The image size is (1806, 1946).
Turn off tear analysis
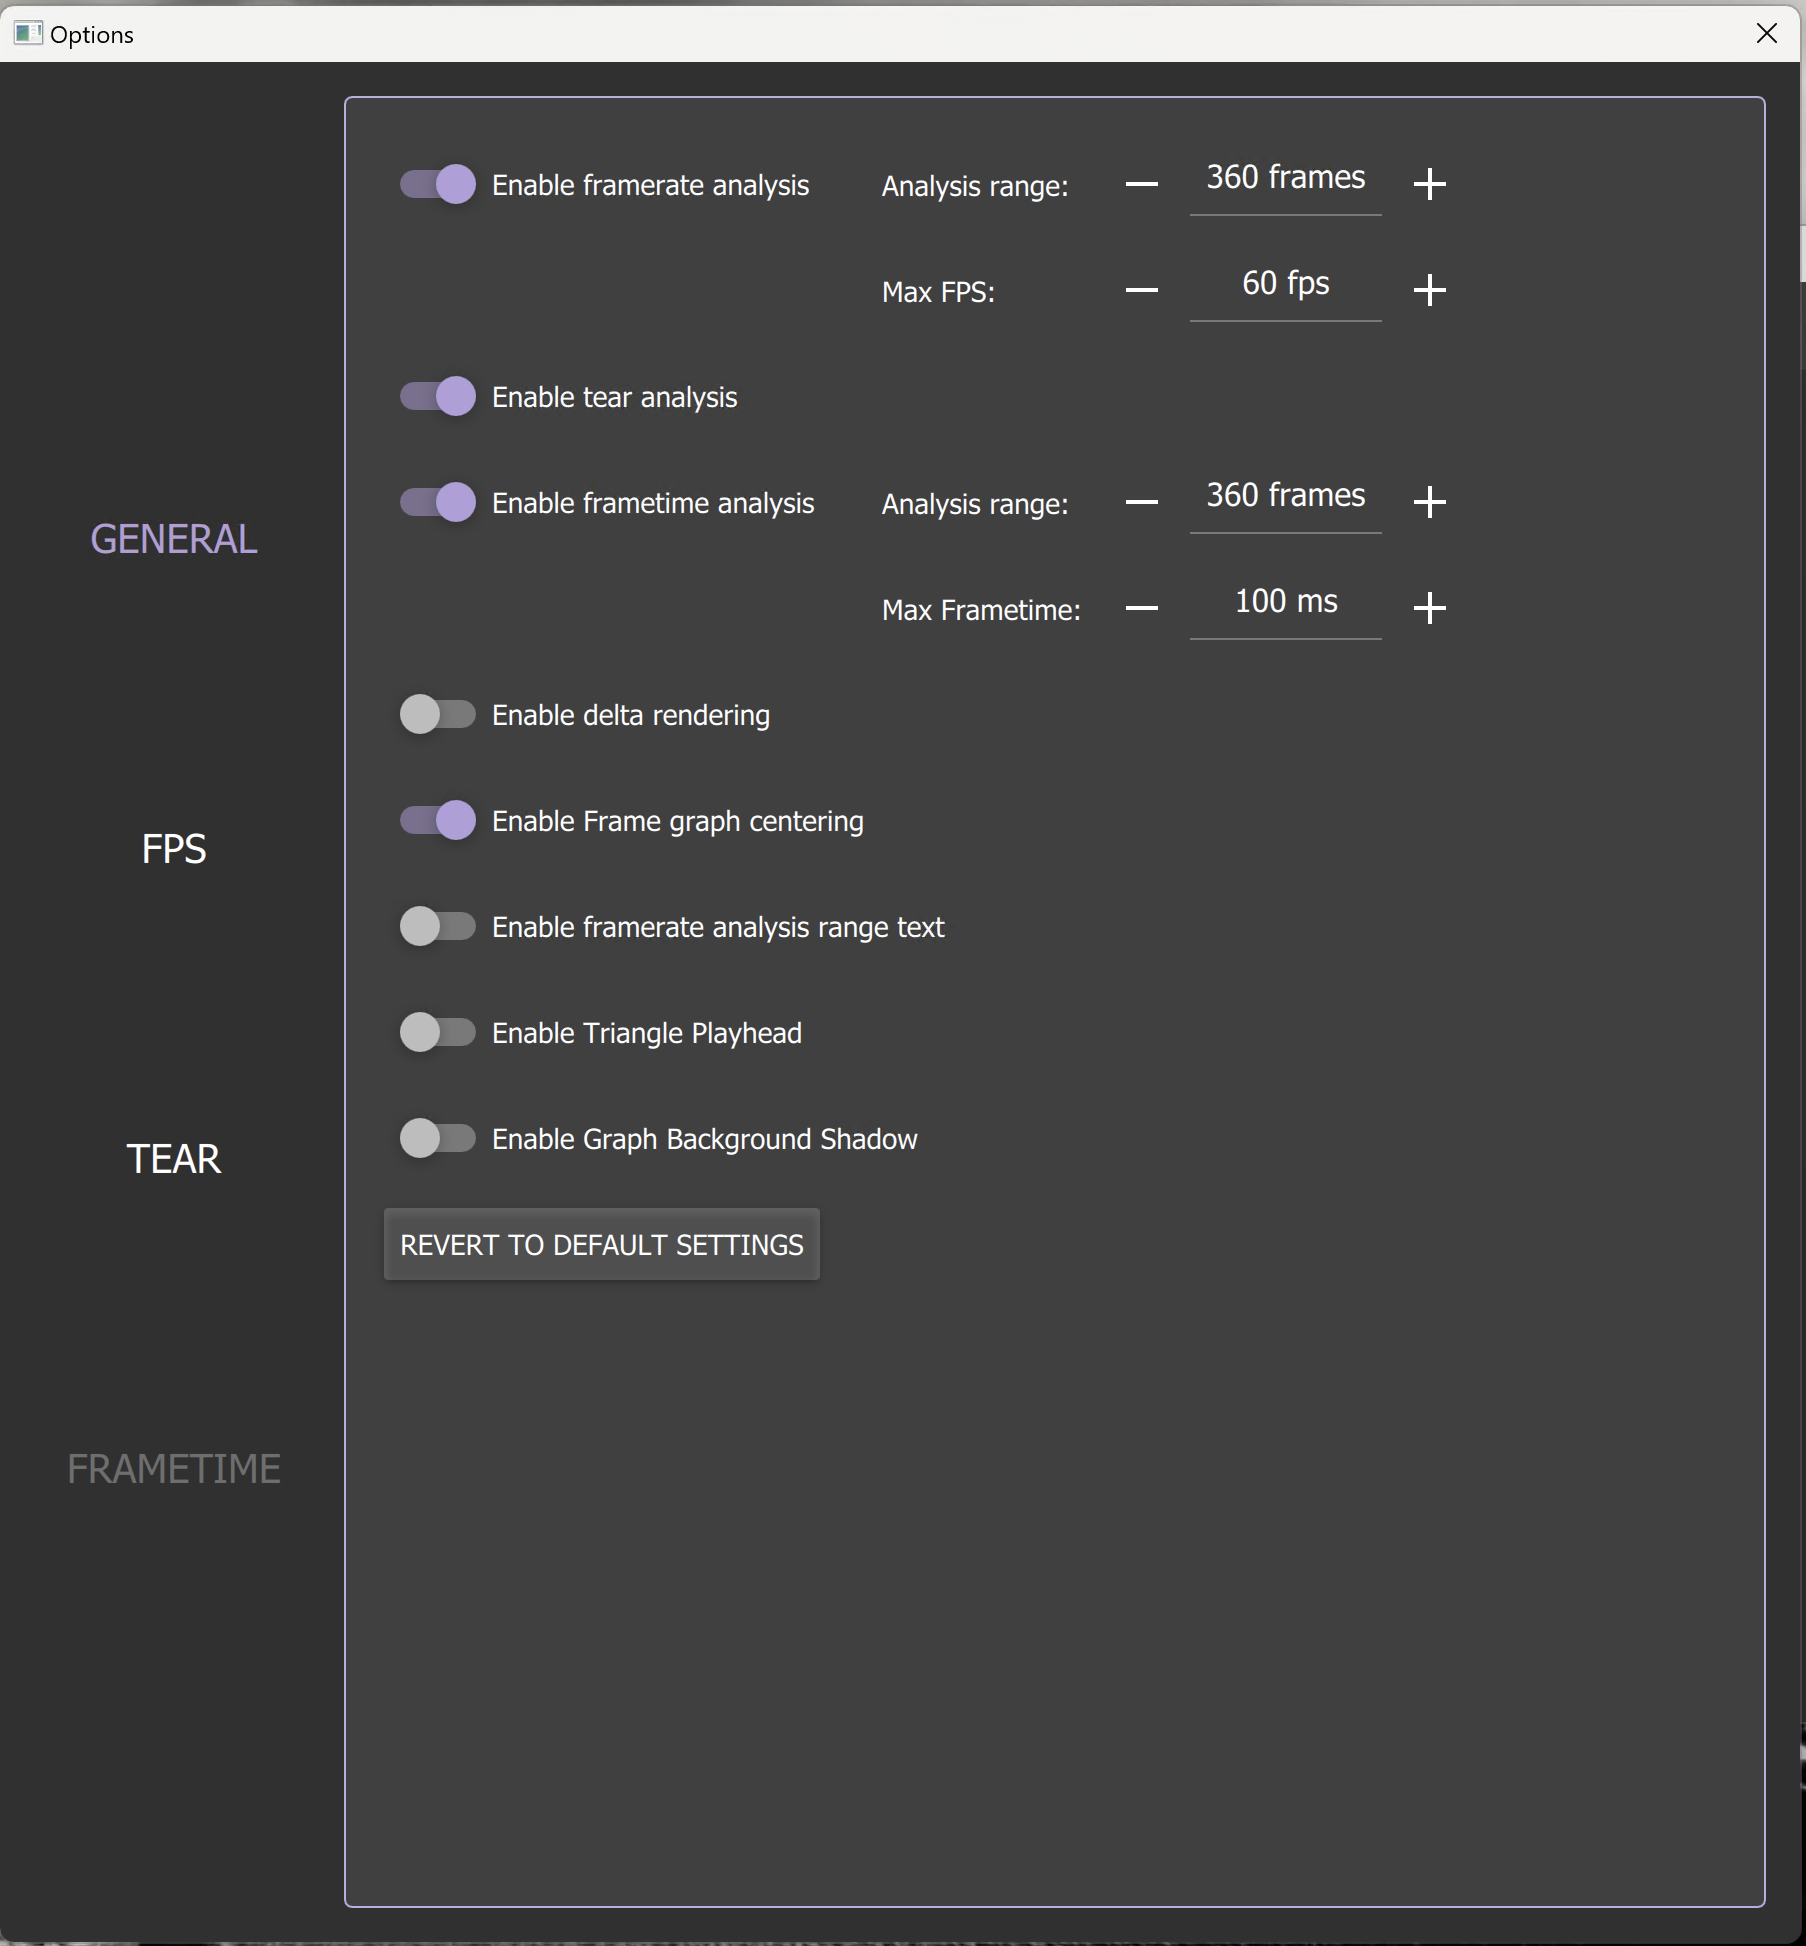coord(437,396)
